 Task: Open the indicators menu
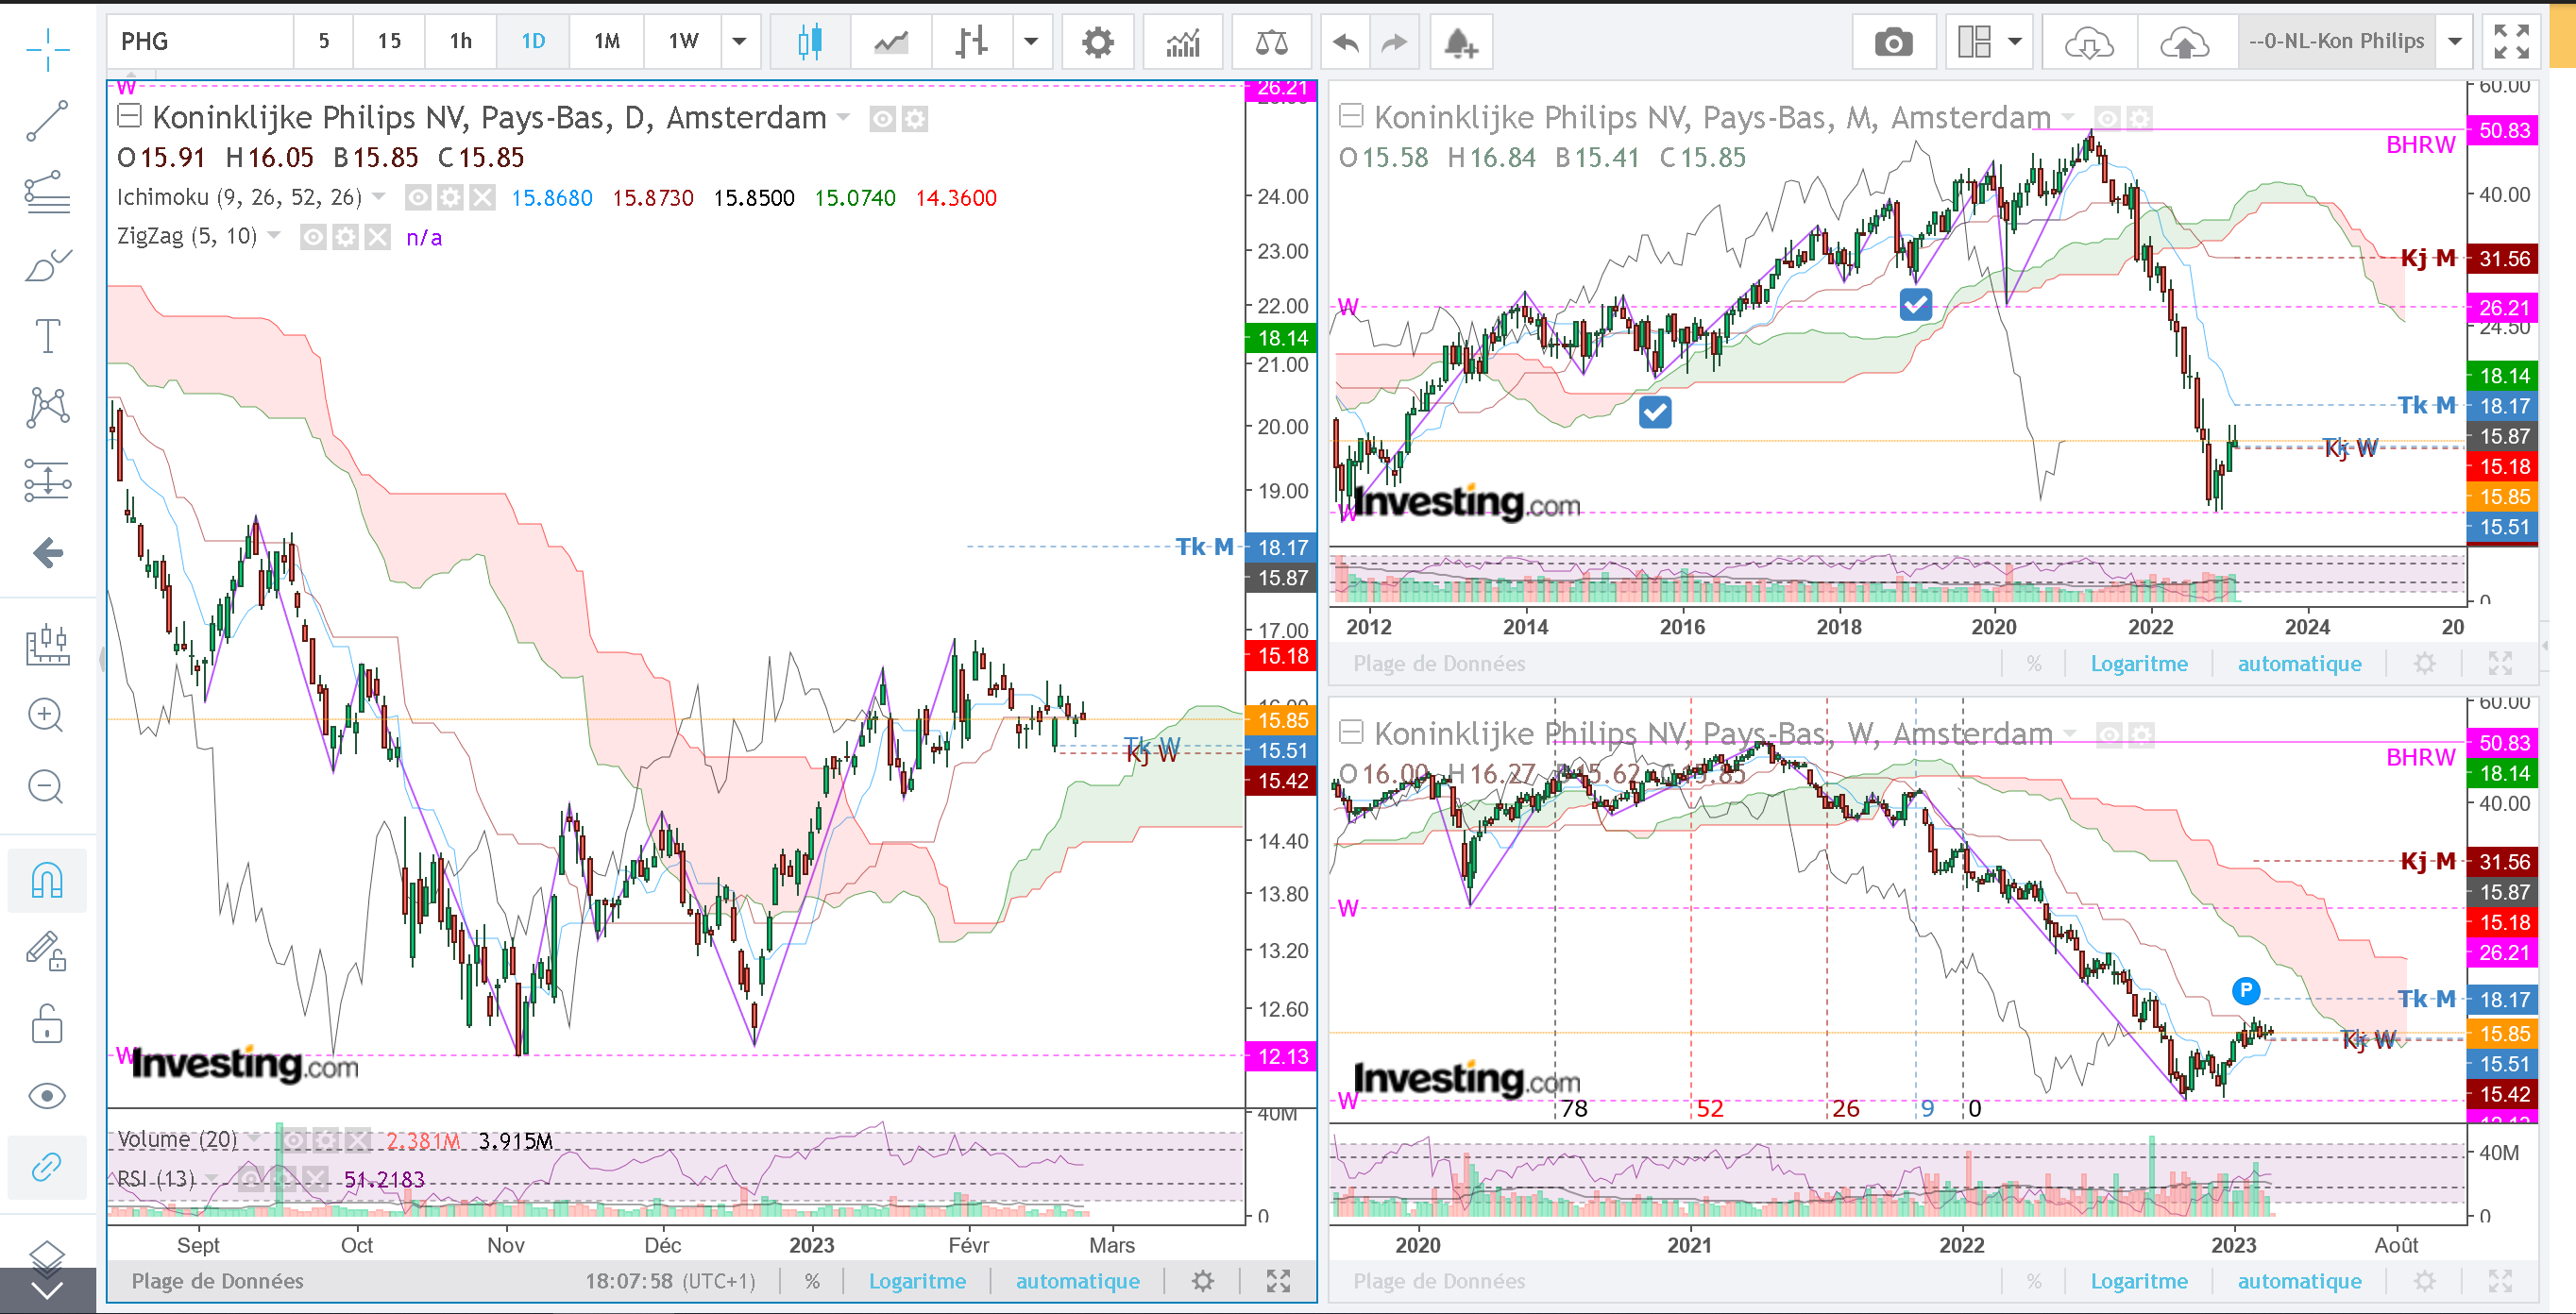click(1182, 42)
